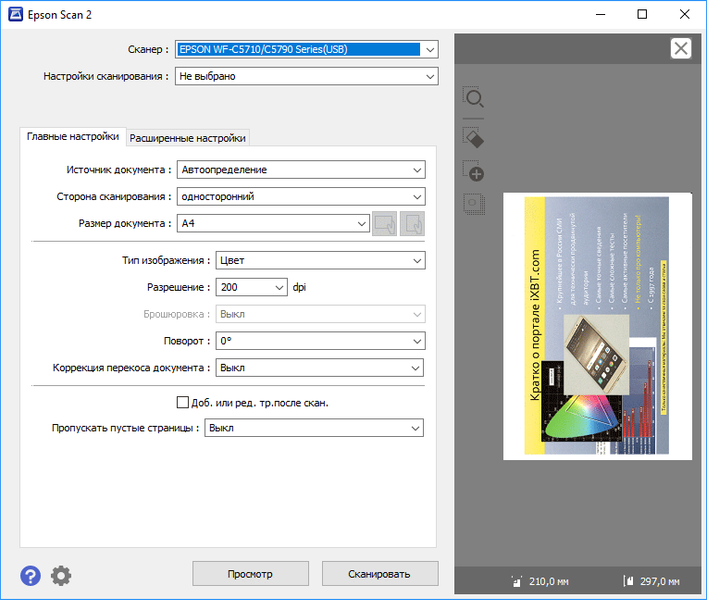Open Размер документа A4 dropdown
The image size is (707, 600).
click(273, 224)
